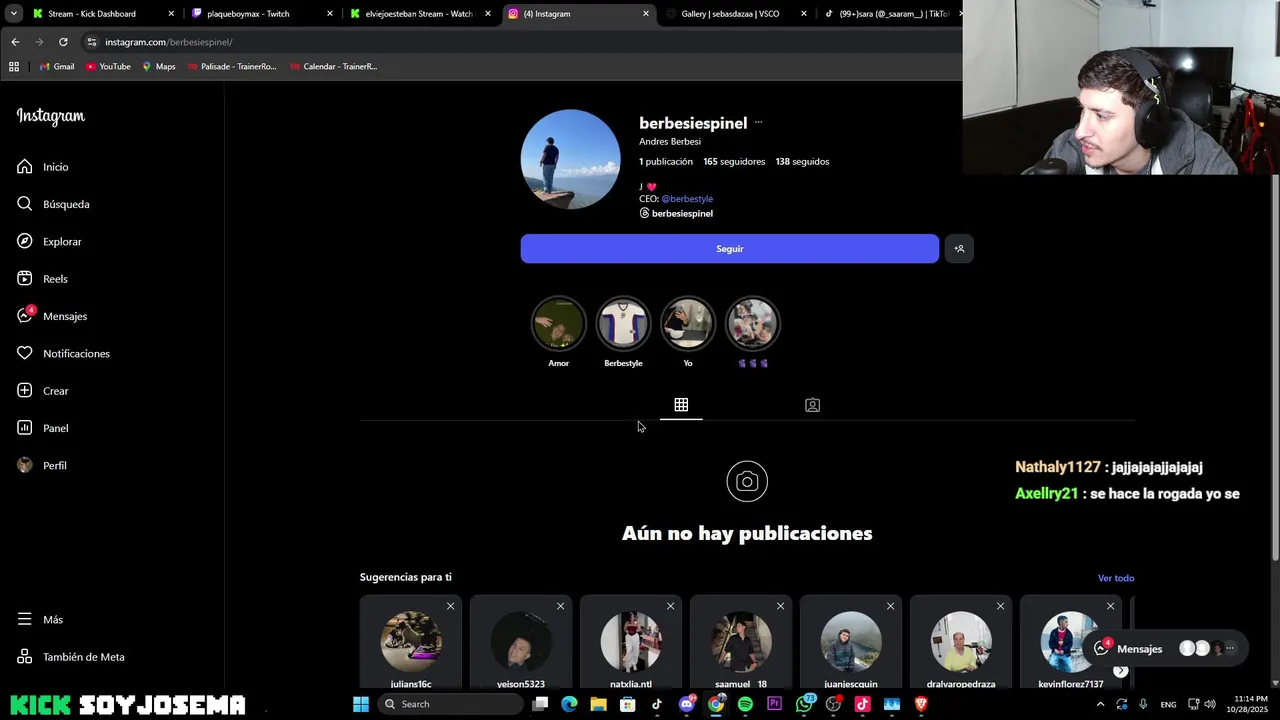Click Ver todo suggestions link
The width and height of the screenshot is (1280, 720).
click(x=1116, y=578)
